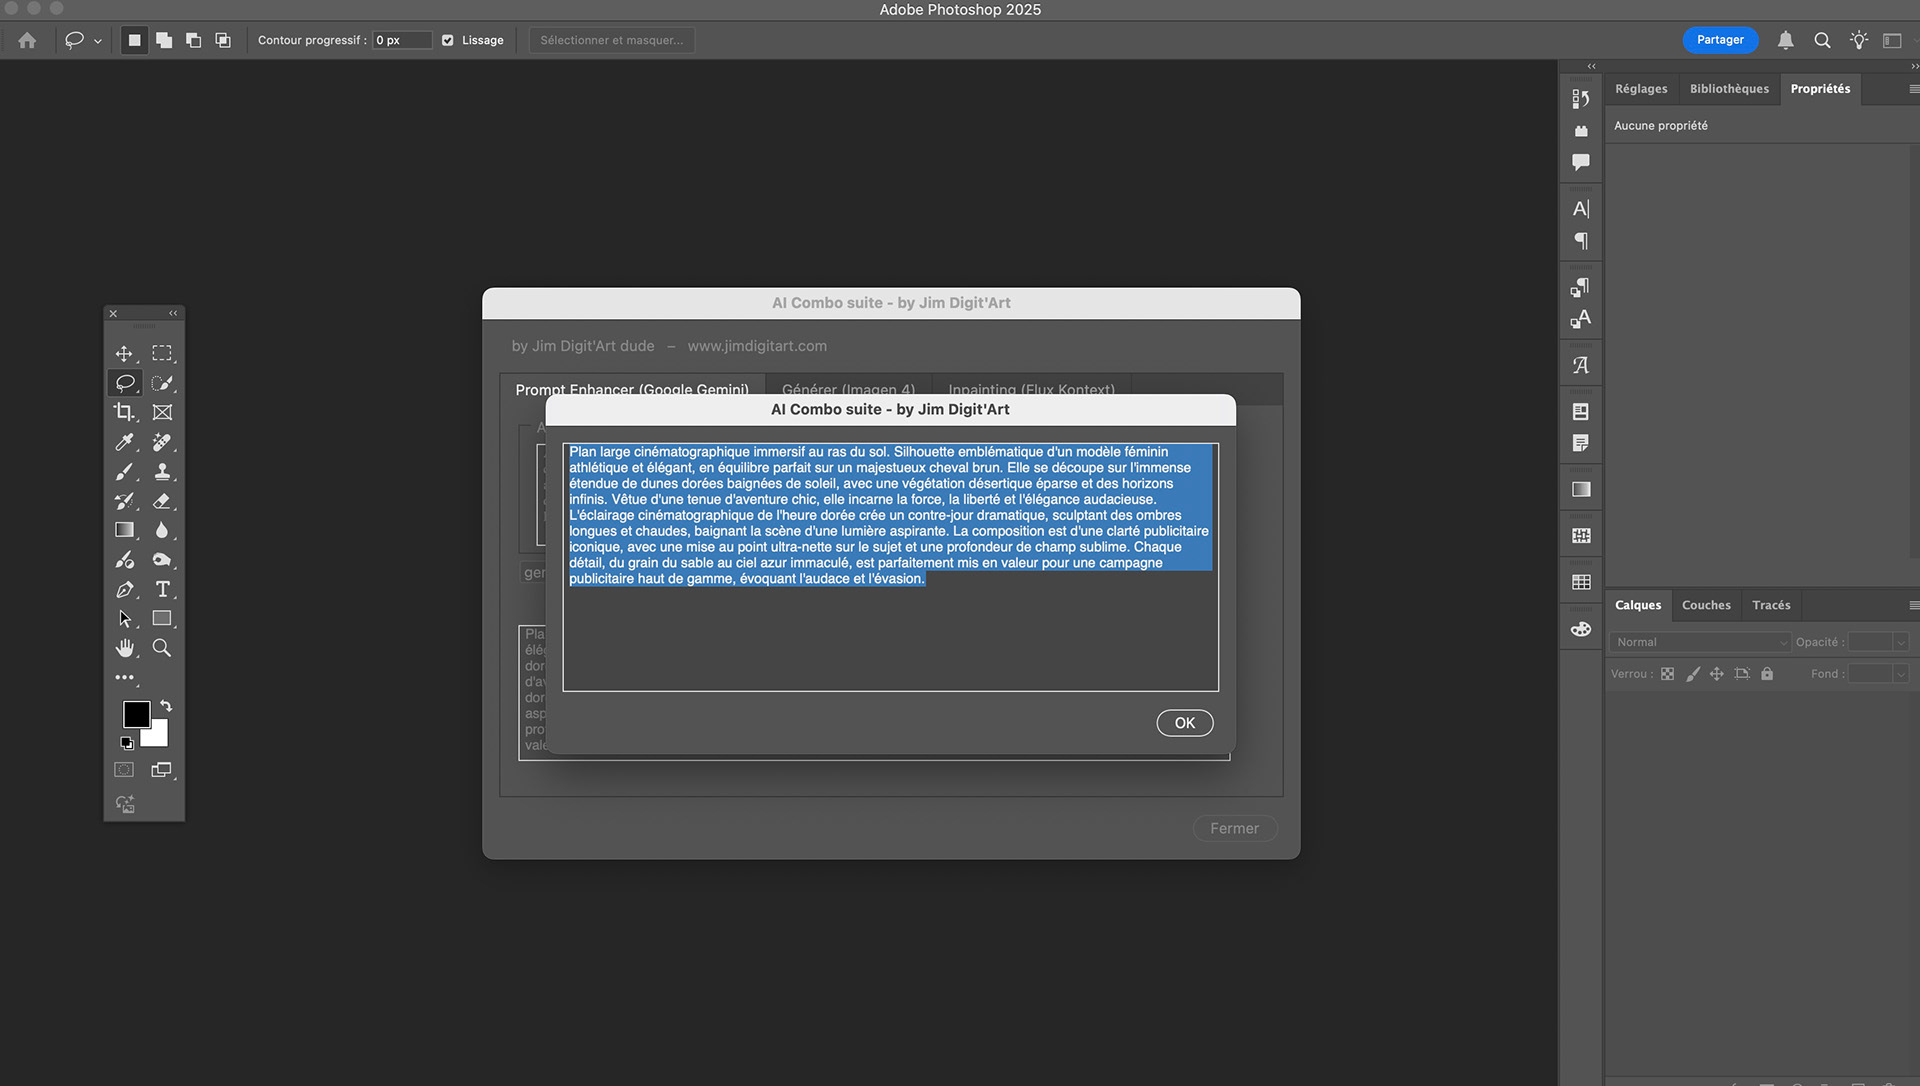
Task: Toggle lock all padlock icon
Action: [1767, 674]
